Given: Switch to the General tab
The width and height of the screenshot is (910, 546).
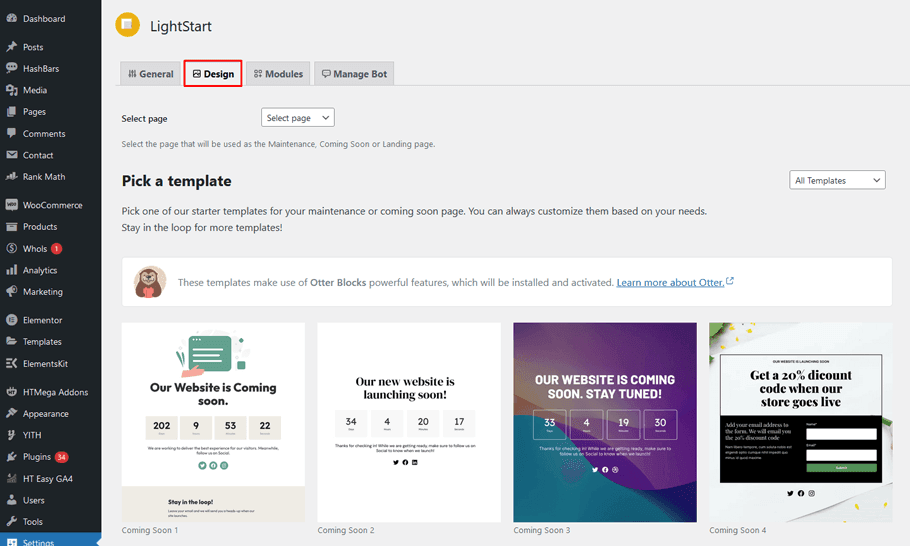Looking at the screenshot, I should [150, 74].
